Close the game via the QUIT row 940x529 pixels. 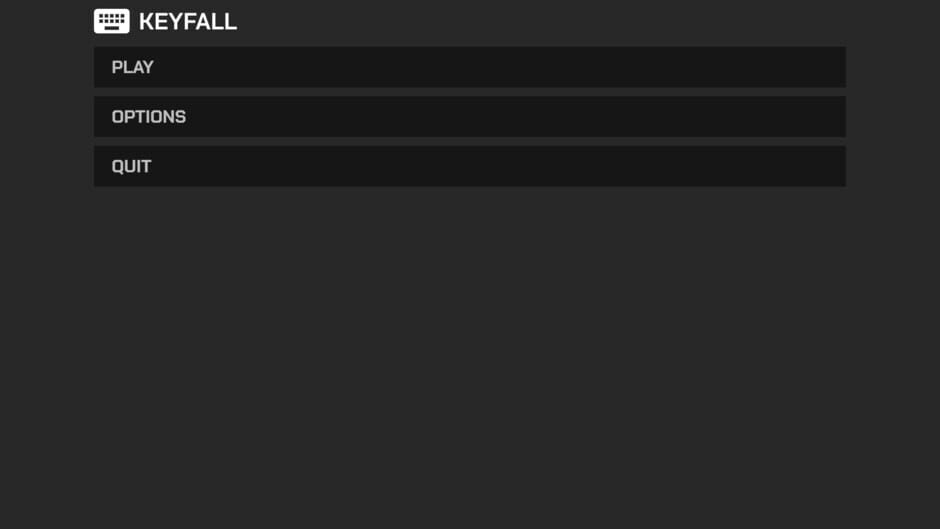tap(469, 166)
